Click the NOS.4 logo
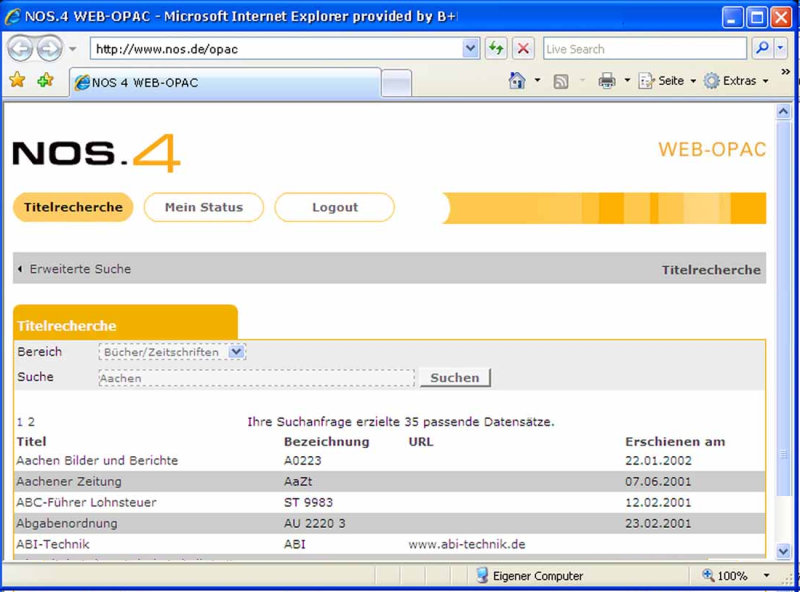This screenshot has height=592, width=800. tap(96, 153)
